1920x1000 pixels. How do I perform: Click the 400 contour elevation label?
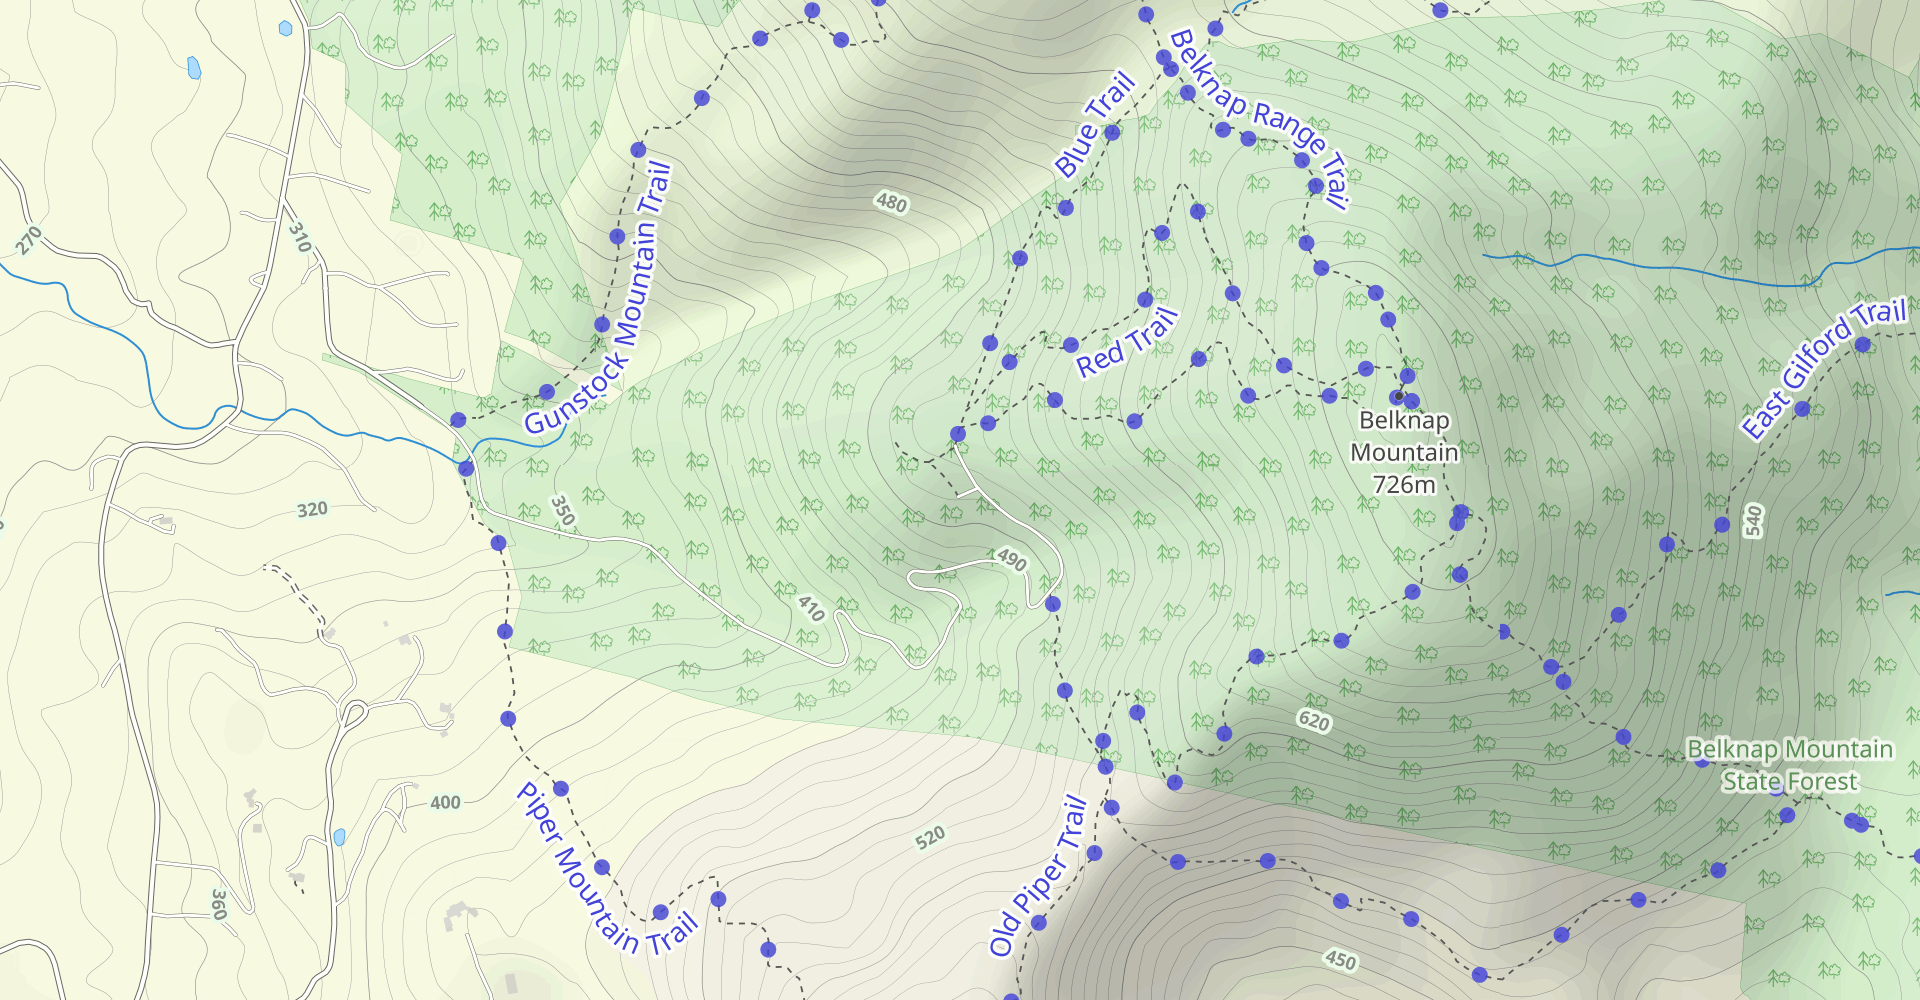coord(445,803)
